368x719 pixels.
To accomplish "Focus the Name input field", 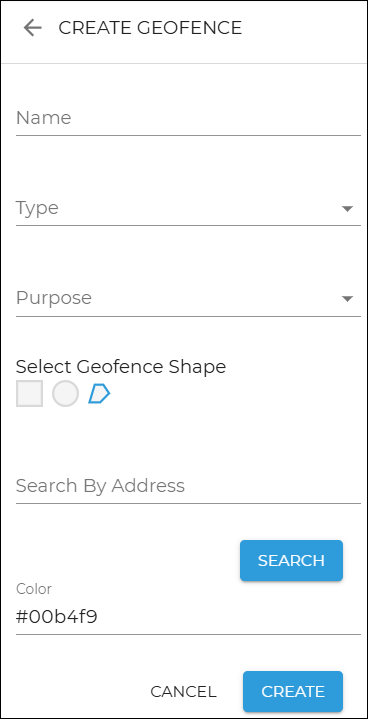I will click(x=188, y=119).
